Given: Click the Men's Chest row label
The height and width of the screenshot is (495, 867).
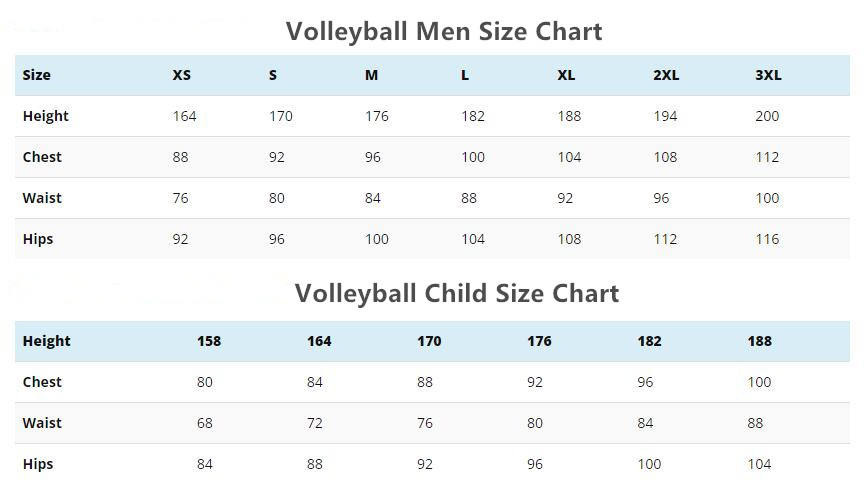Looking at the screenshot, I should coord(42,157).
